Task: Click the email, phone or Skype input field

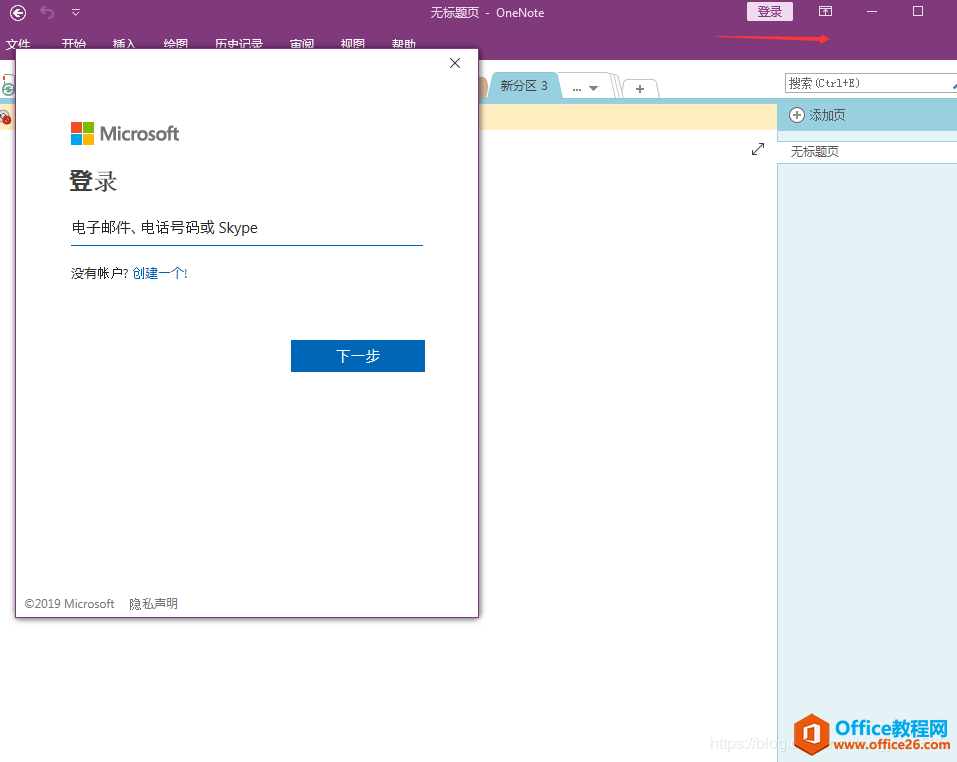Action: [x=247, y=228]
